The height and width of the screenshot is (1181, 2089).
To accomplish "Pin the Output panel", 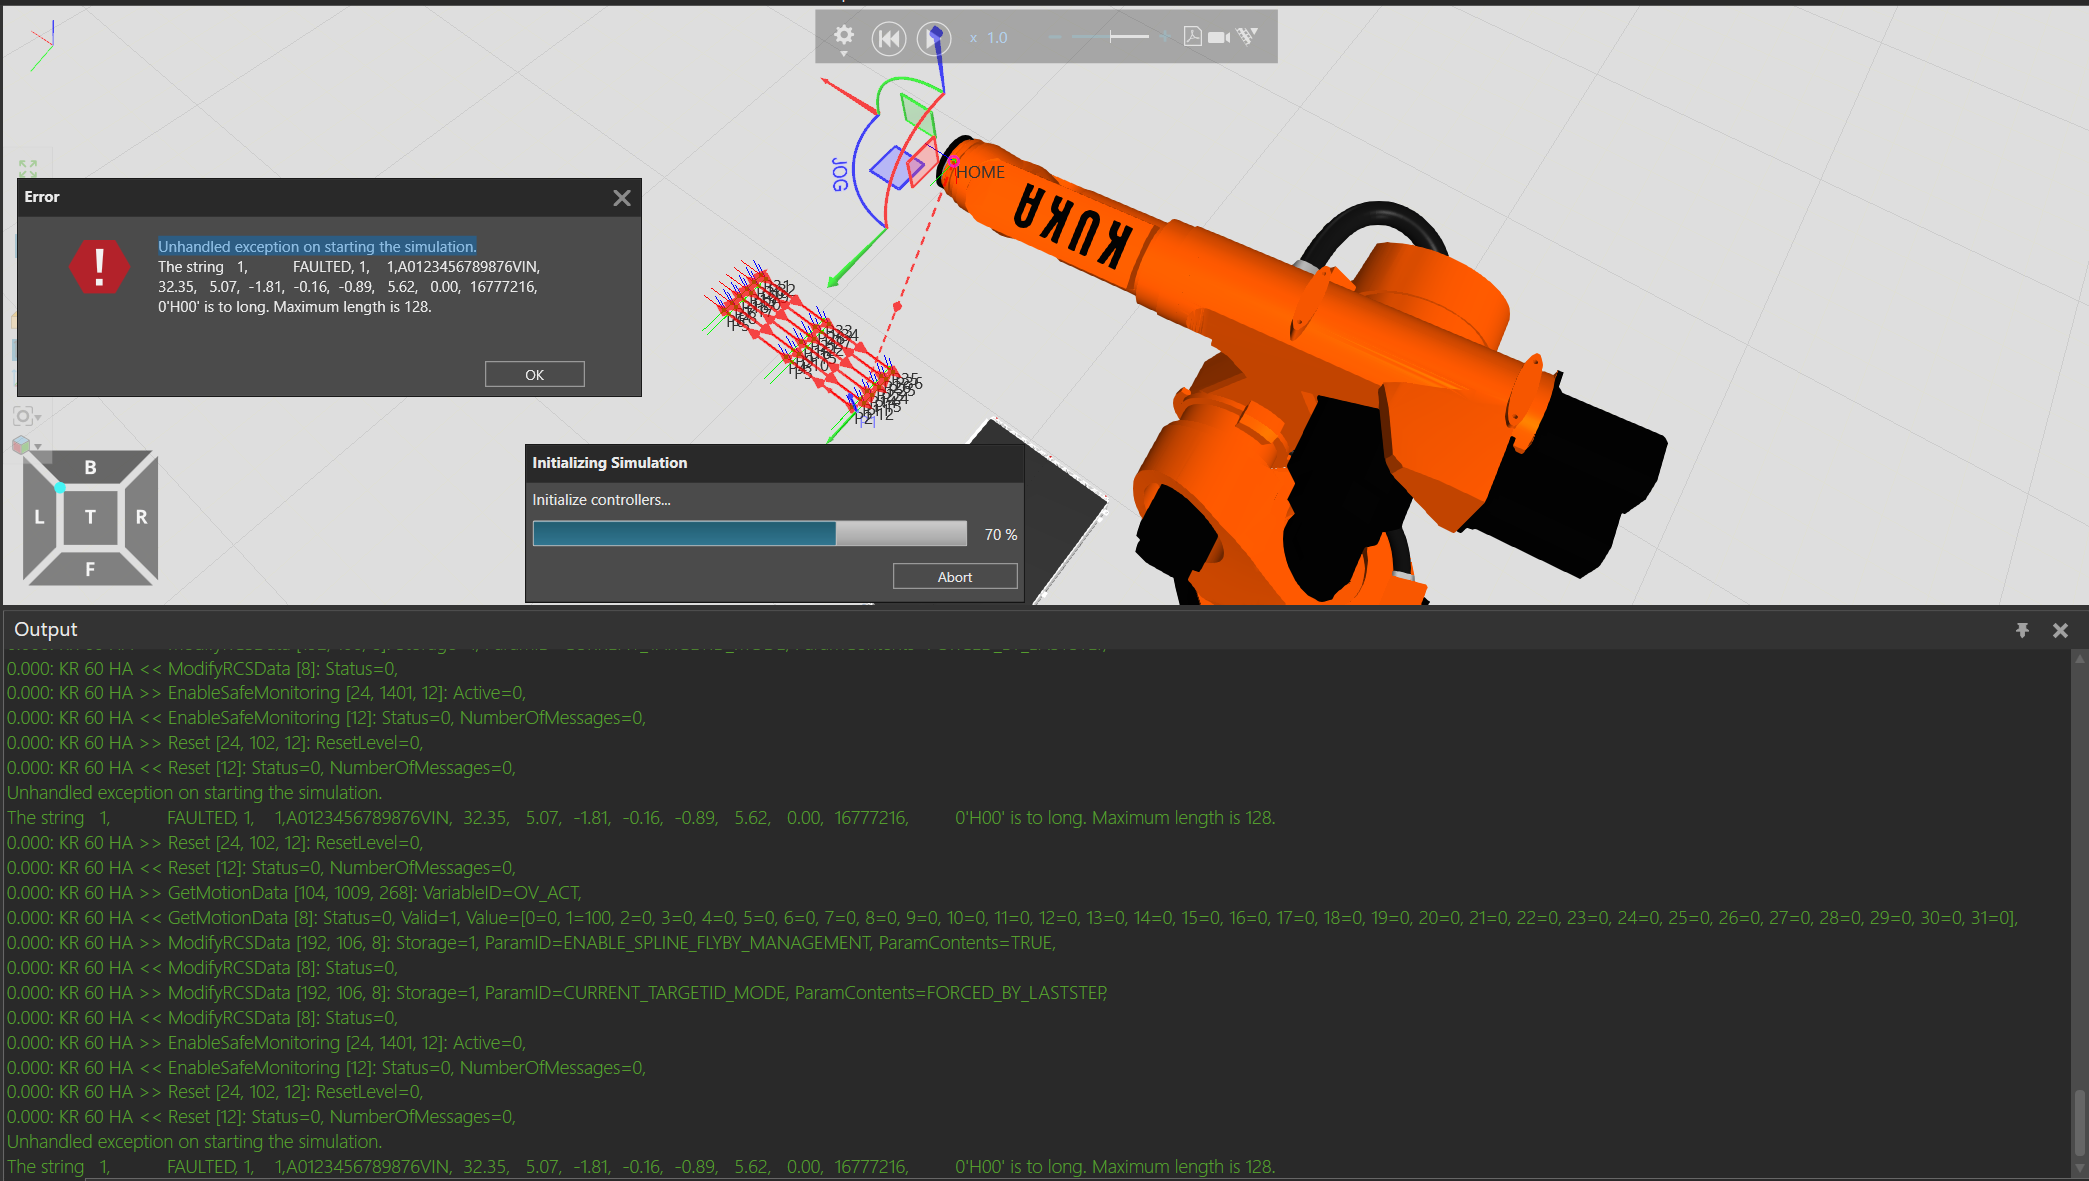I will (2022, 630).
